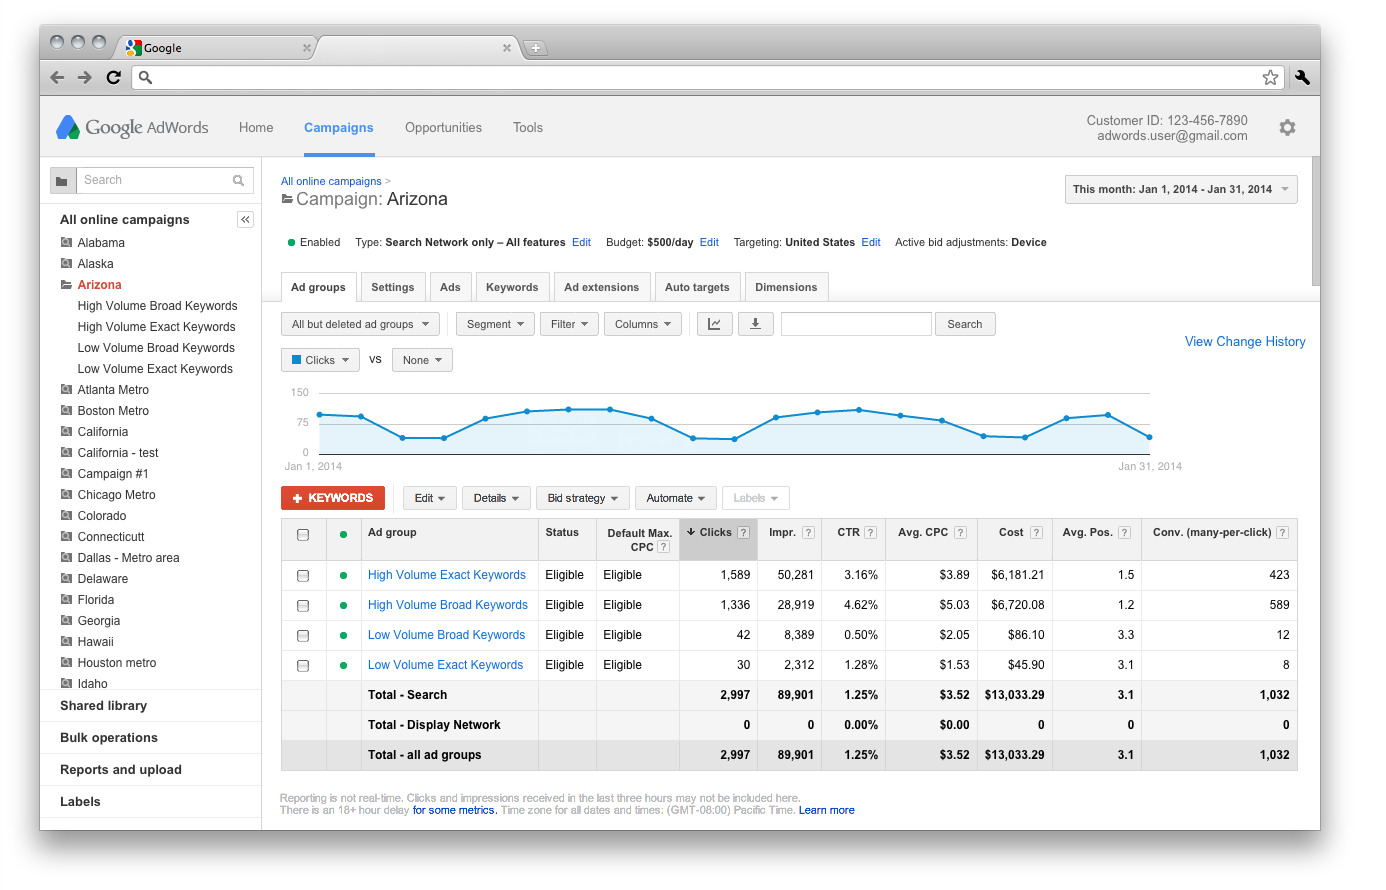
Task: Select the Low Volume Broad Keywords checkbox
Action: click(303, 635)
